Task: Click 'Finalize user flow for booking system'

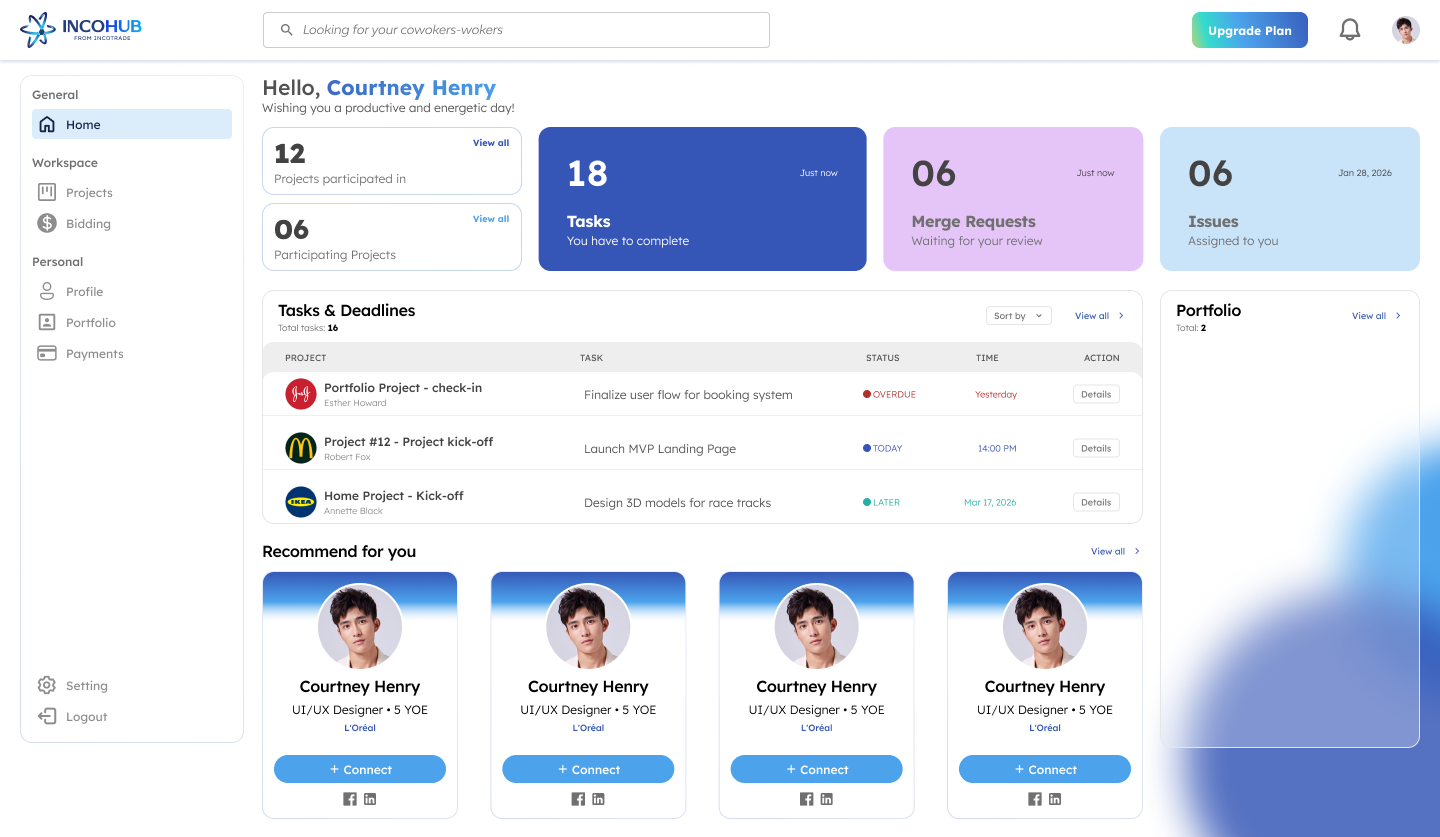Action: click(x=688, y=395)
